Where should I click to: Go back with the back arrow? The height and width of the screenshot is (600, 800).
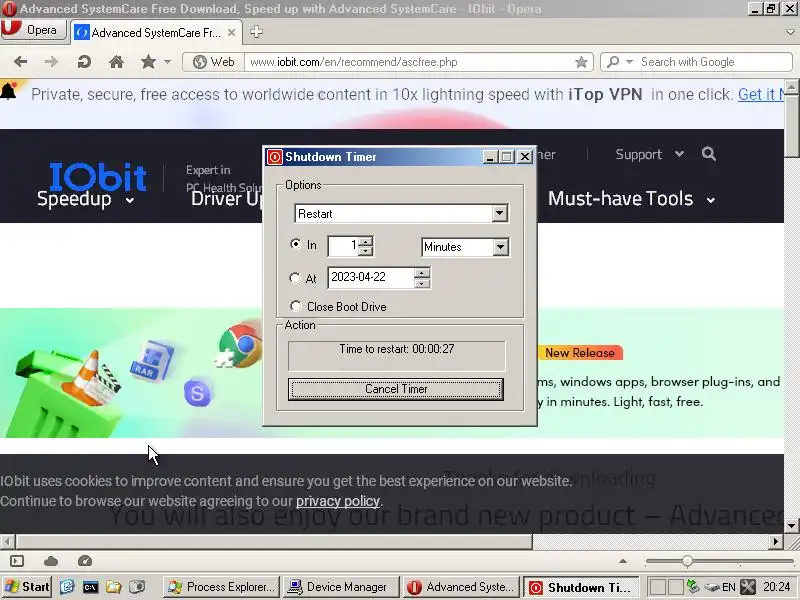click(x=20, y=62)
